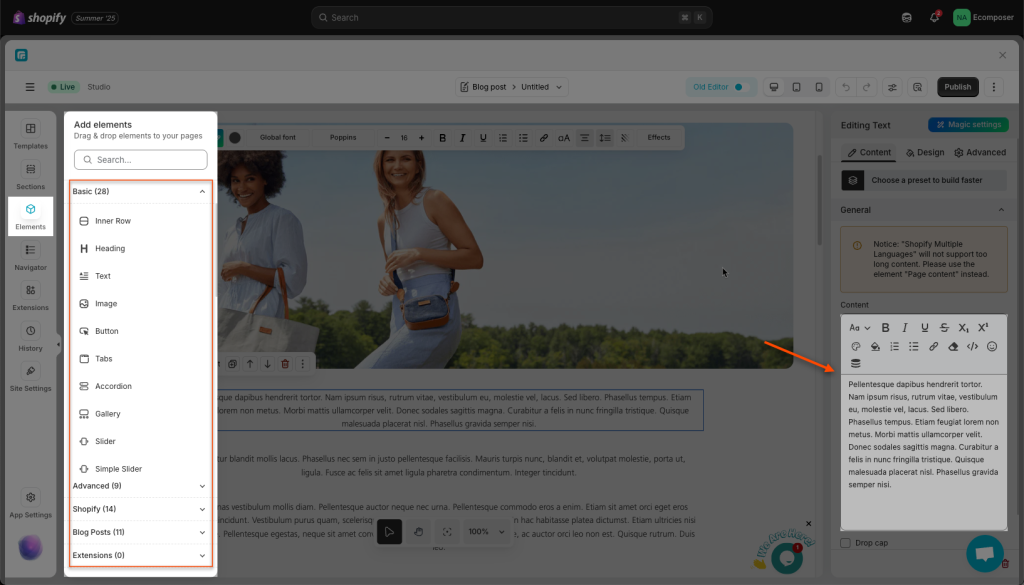The width and height of the screenshot is (1024, 585).
Task: Switch to tablet preview icon
Action: pyautogui.click(x=796, y=87)
